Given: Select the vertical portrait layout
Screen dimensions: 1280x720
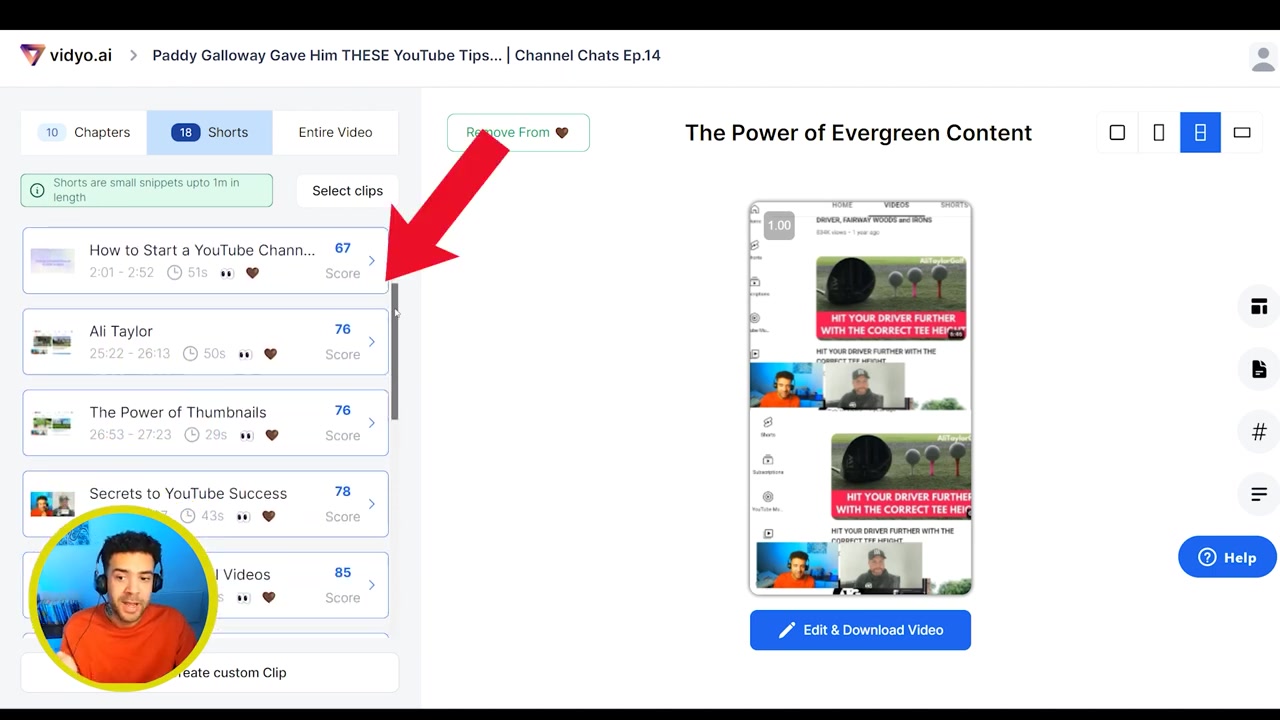Looking at the screenshot, I should 1158,132.
